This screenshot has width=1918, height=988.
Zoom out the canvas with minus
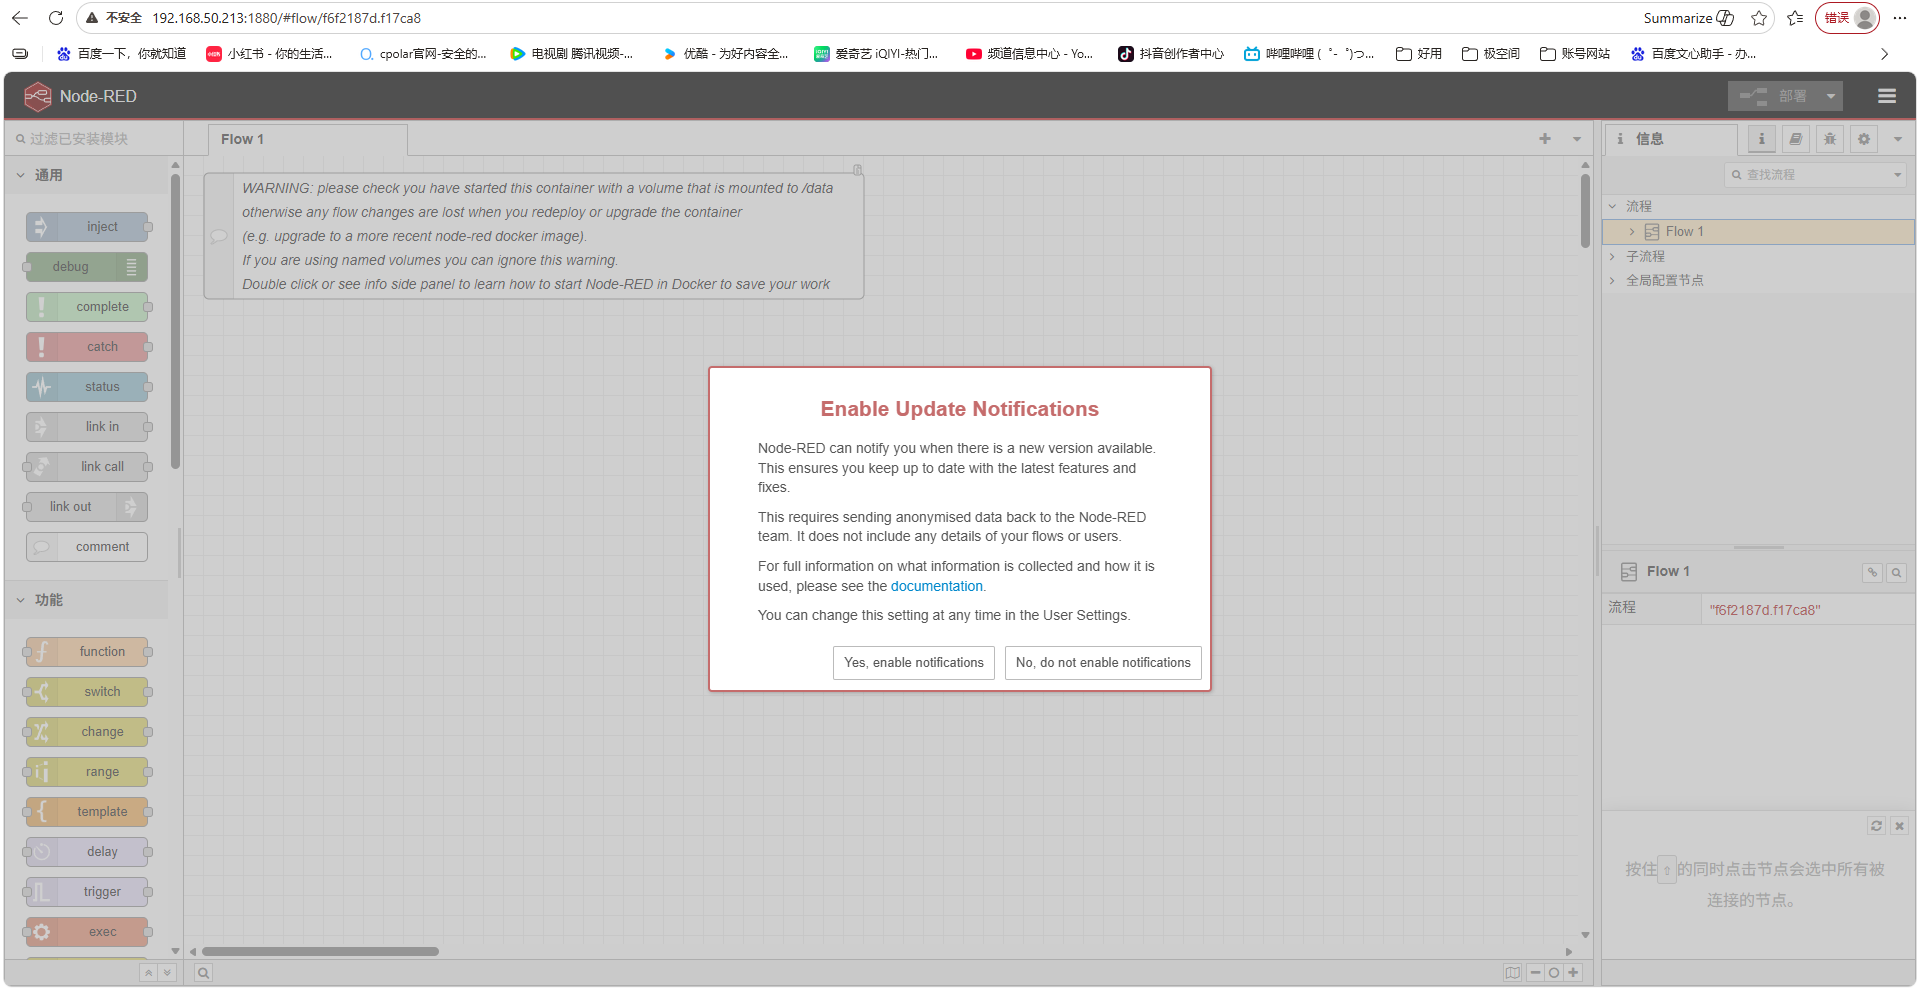point(1535,973)
